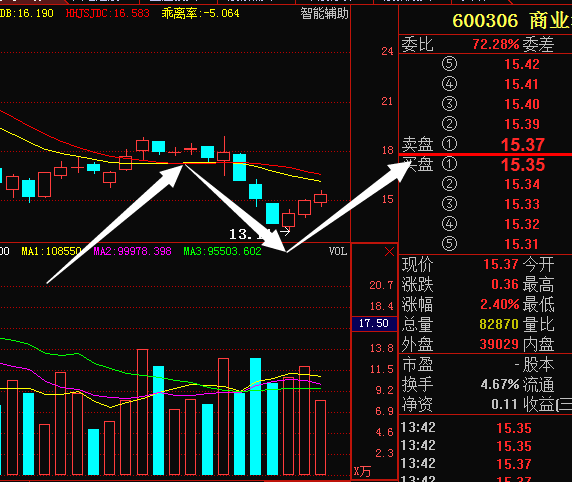Close the VOL panel with red X
572x482 pixels.
[389, 251]
